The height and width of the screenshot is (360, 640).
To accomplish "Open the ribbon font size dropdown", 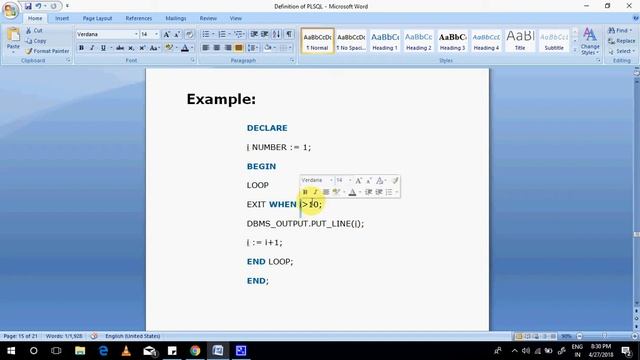I will [x=156, y=34].
